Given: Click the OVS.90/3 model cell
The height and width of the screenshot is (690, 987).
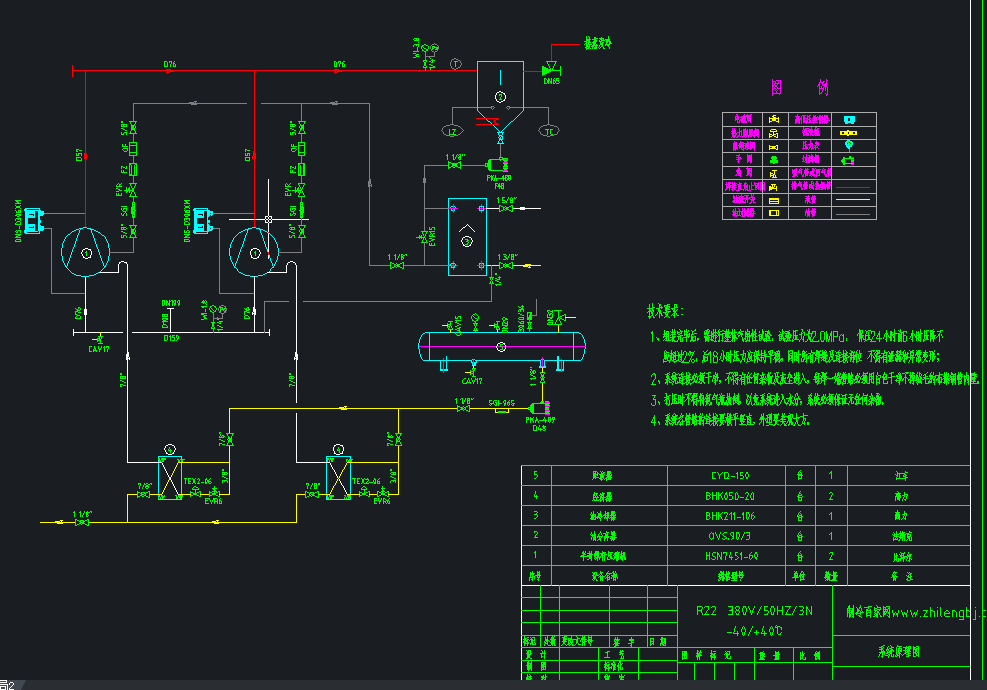Looking at the screenshot, I should point(730,536).
